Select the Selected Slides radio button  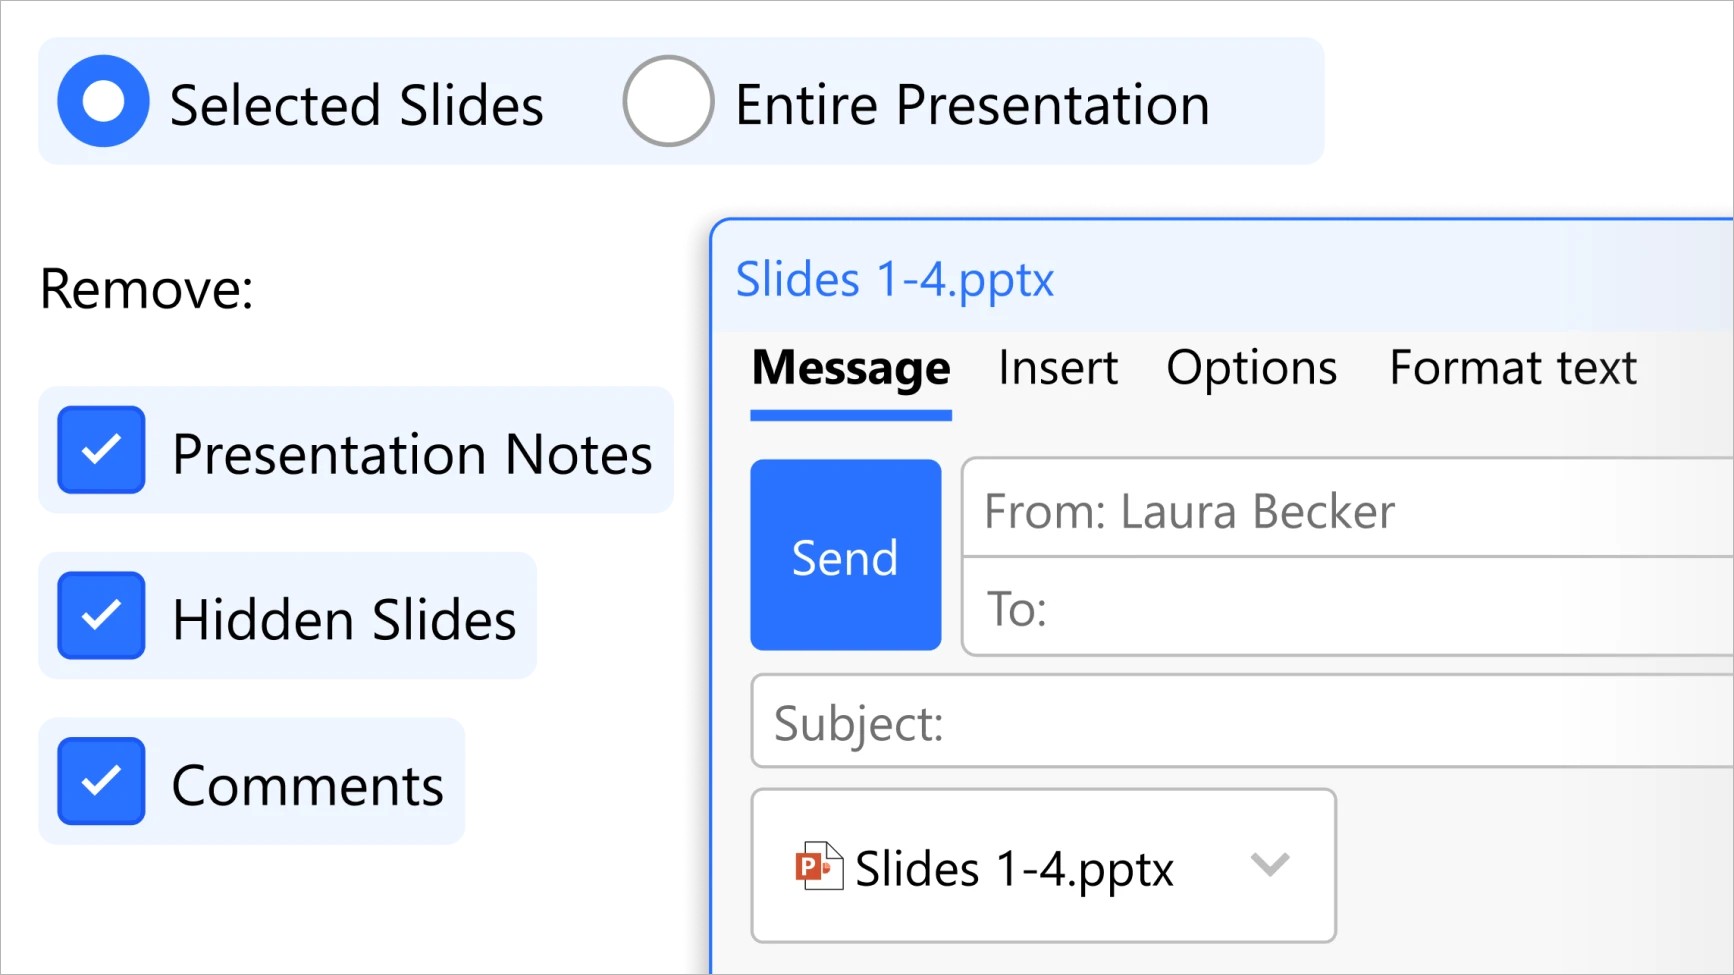[x=103, y=102]
